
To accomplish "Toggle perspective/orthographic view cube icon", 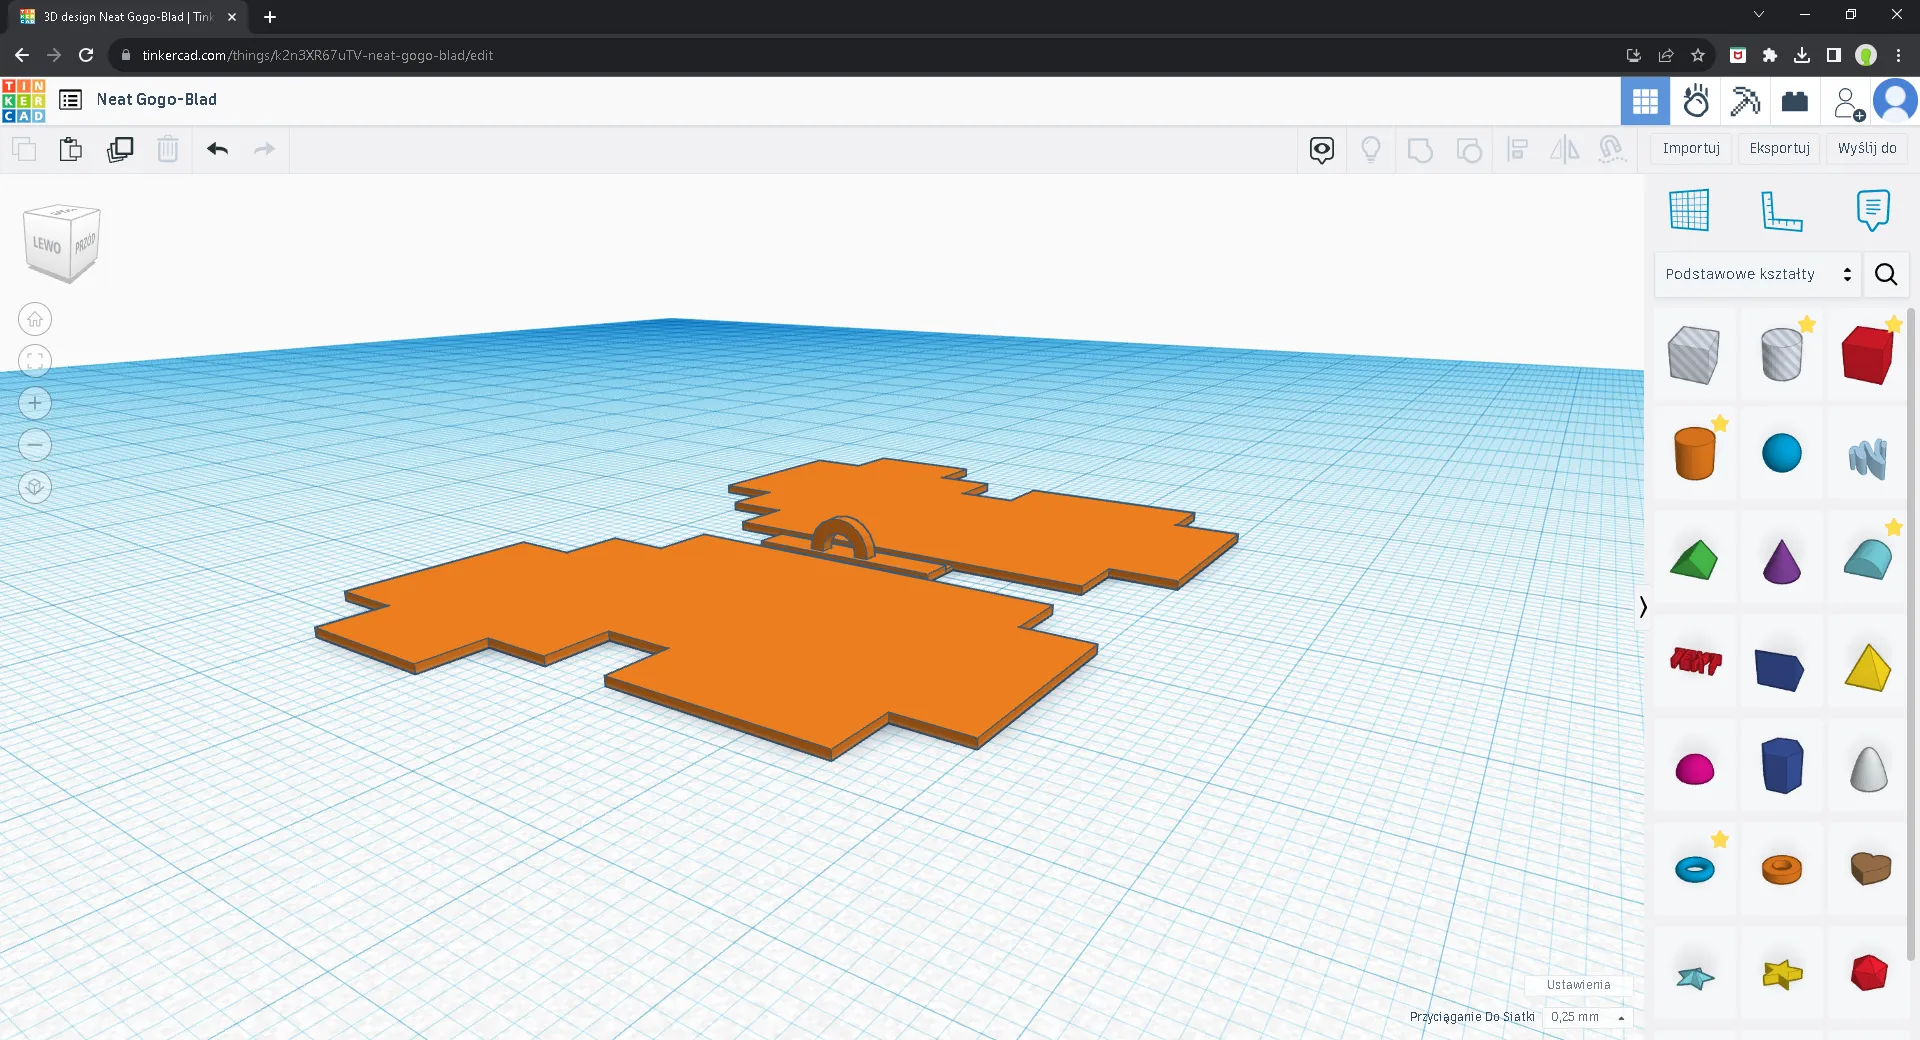I will (35, 487).
